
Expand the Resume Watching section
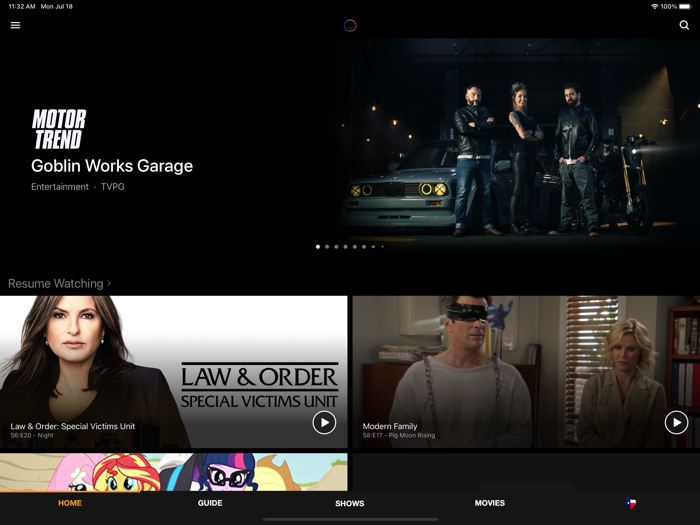point(59,283)
